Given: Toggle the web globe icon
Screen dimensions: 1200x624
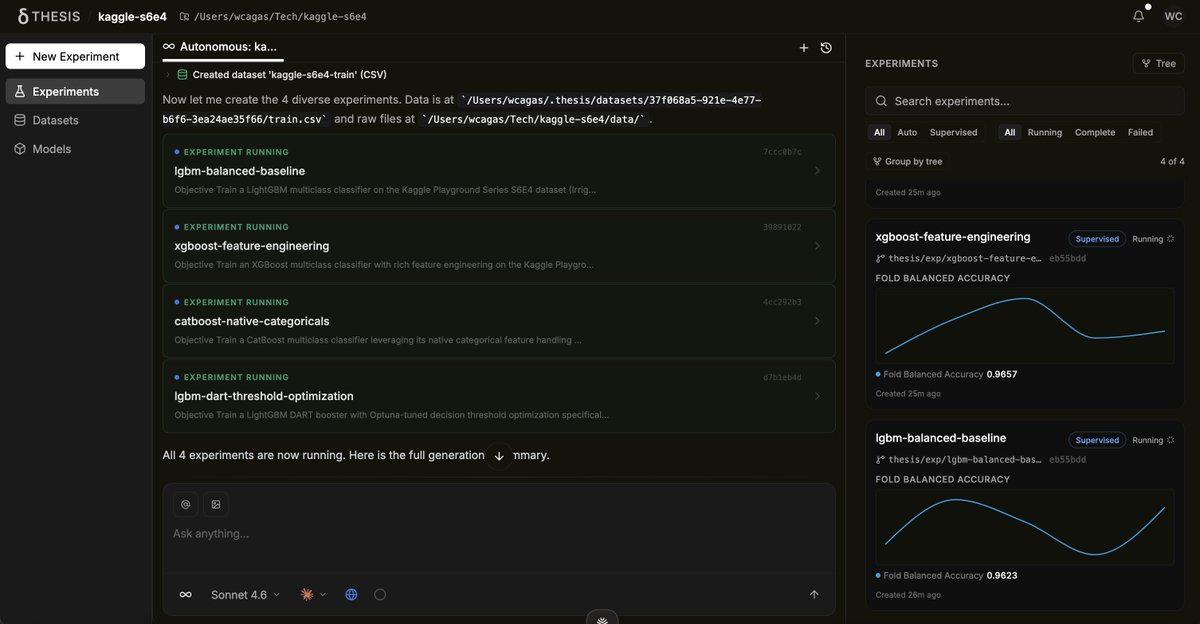Looking at the screenshot, I should click(351, 594).
